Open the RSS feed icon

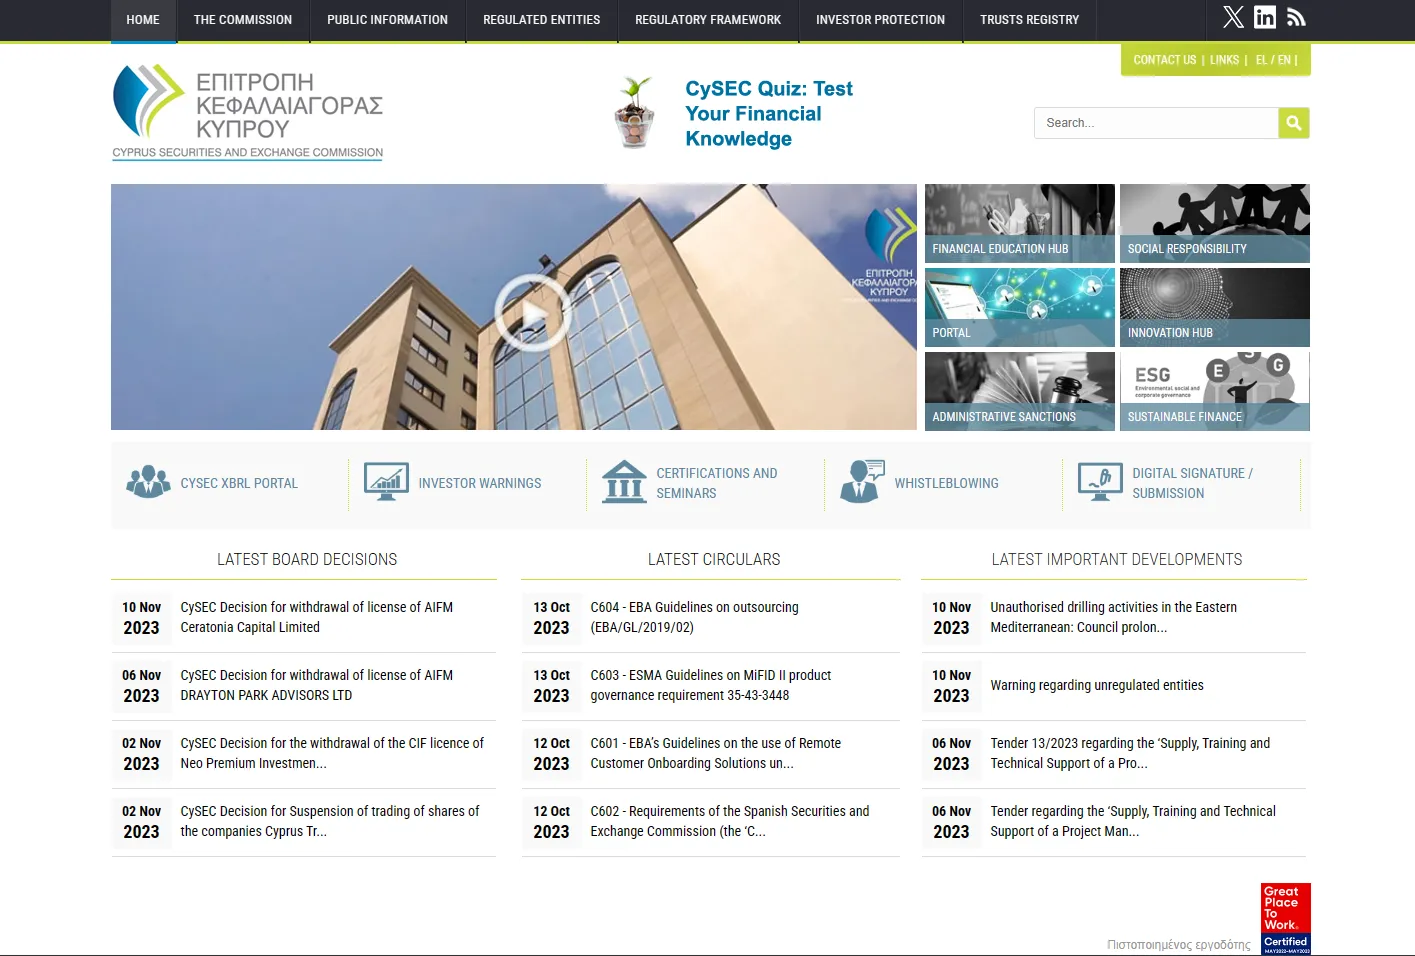point(1296,17)
